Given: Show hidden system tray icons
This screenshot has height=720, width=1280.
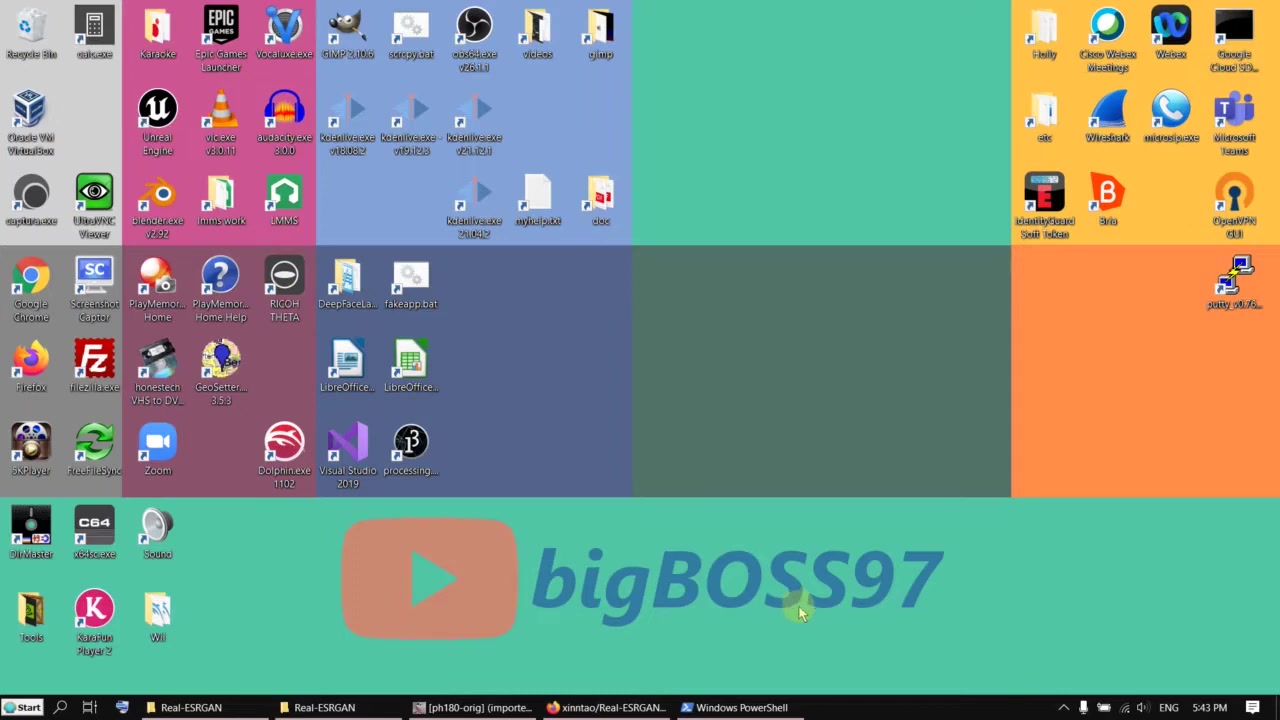Looking at the screenshot, I should click(1063, 707).
